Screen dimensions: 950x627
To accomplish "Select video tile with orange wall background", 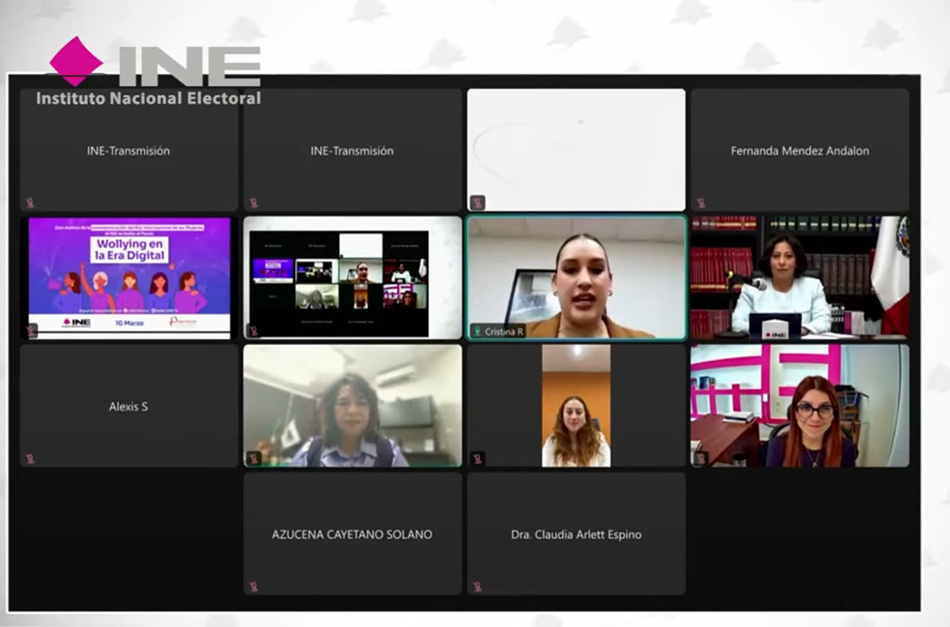I will pos(576,406).
